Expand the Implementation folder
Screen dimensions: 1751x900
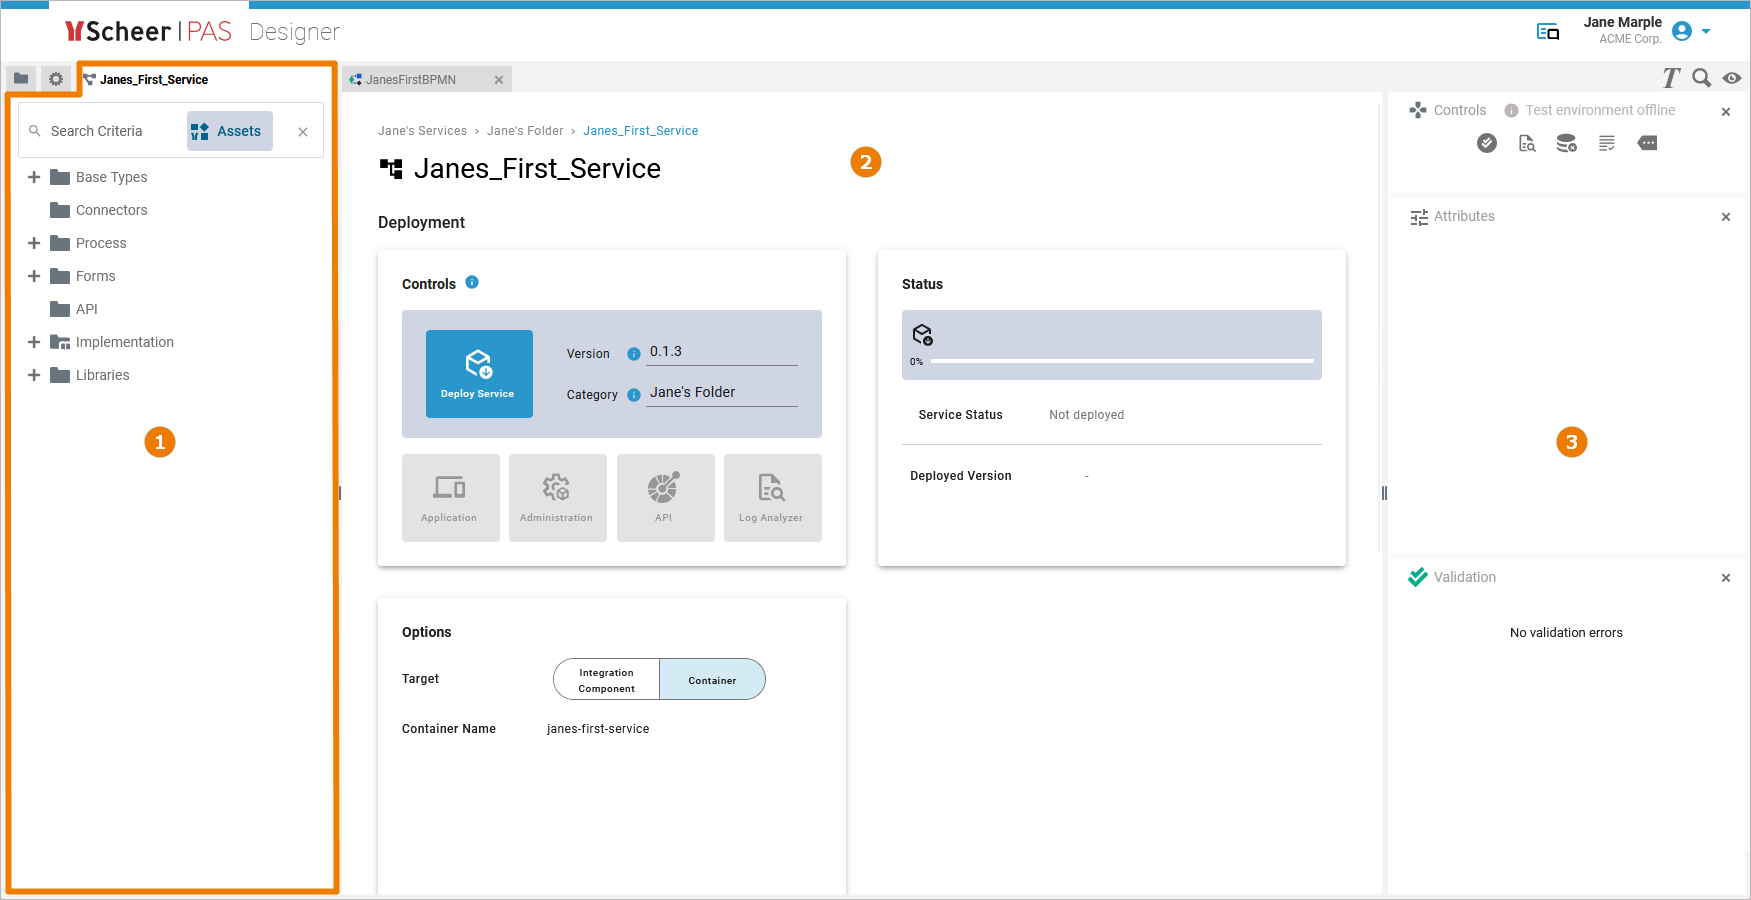(x=34, y=342)
